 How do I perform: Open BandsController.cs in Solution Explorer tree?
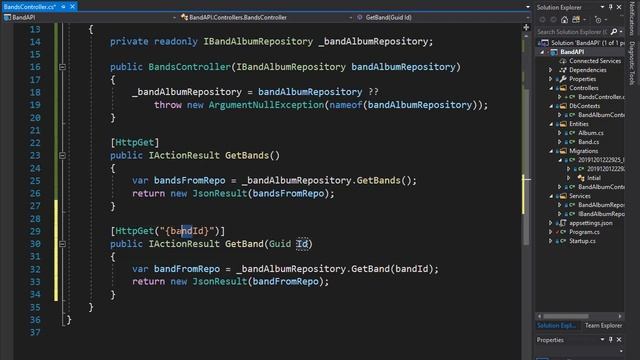click(601, 97)
